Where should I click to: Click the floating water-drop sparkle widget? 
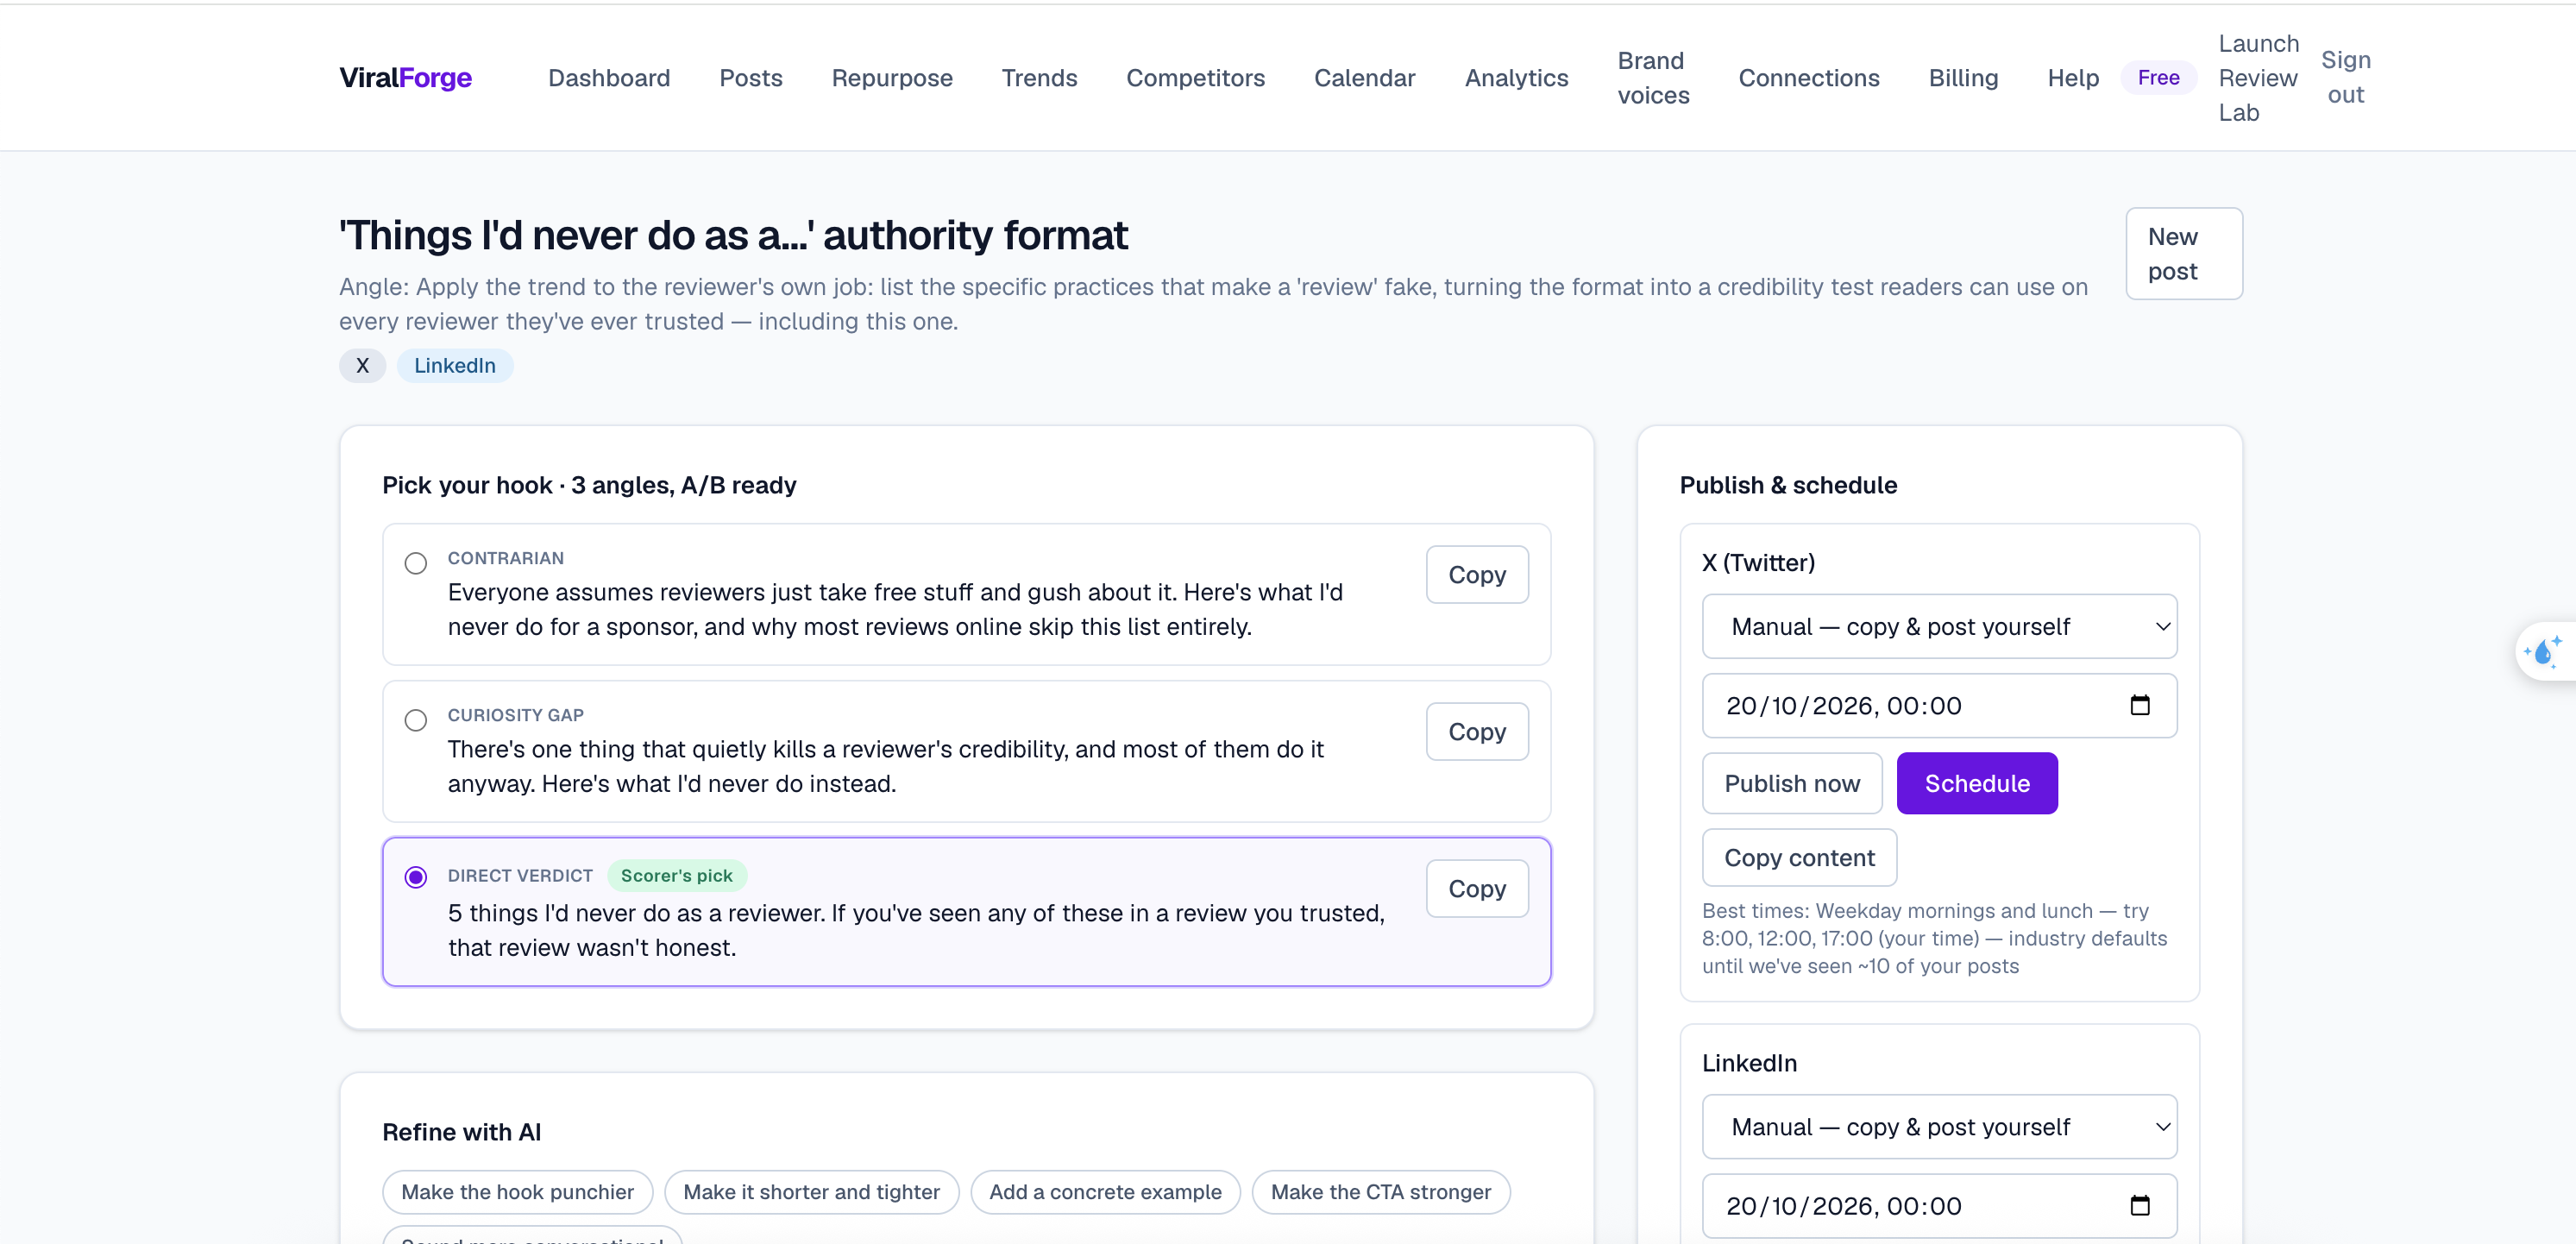[x=2544, y=652]
